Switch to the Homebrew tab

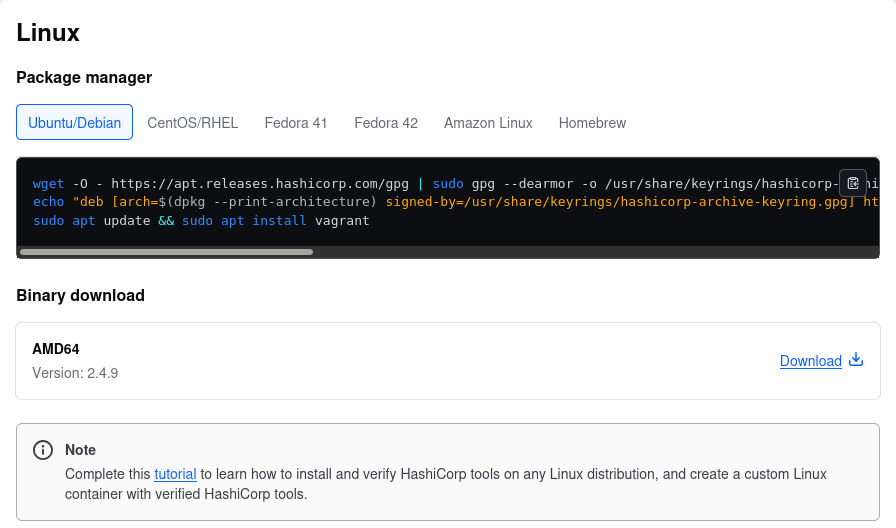(592, 123)
